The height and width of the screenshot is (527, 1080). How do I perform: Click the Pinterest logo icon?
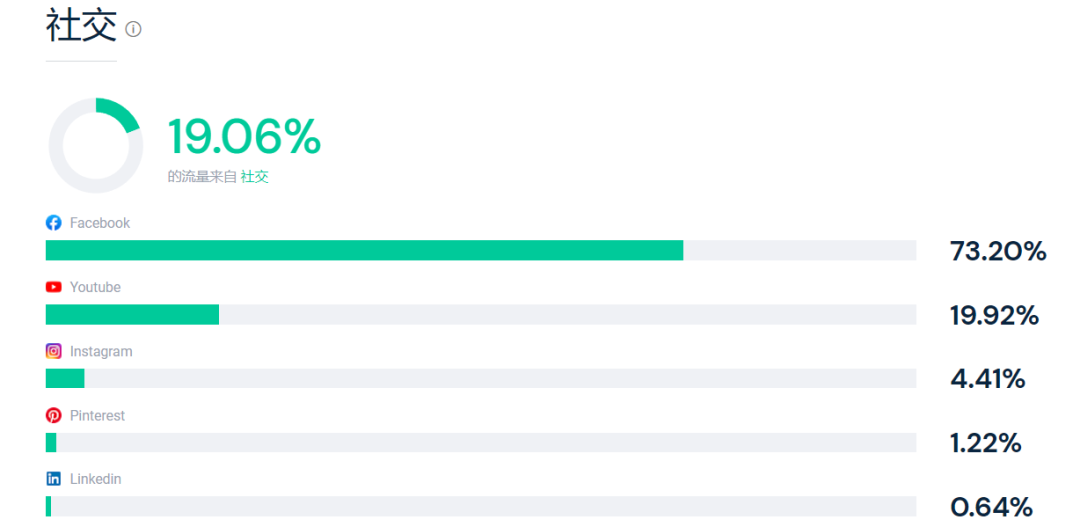(54, 415)
